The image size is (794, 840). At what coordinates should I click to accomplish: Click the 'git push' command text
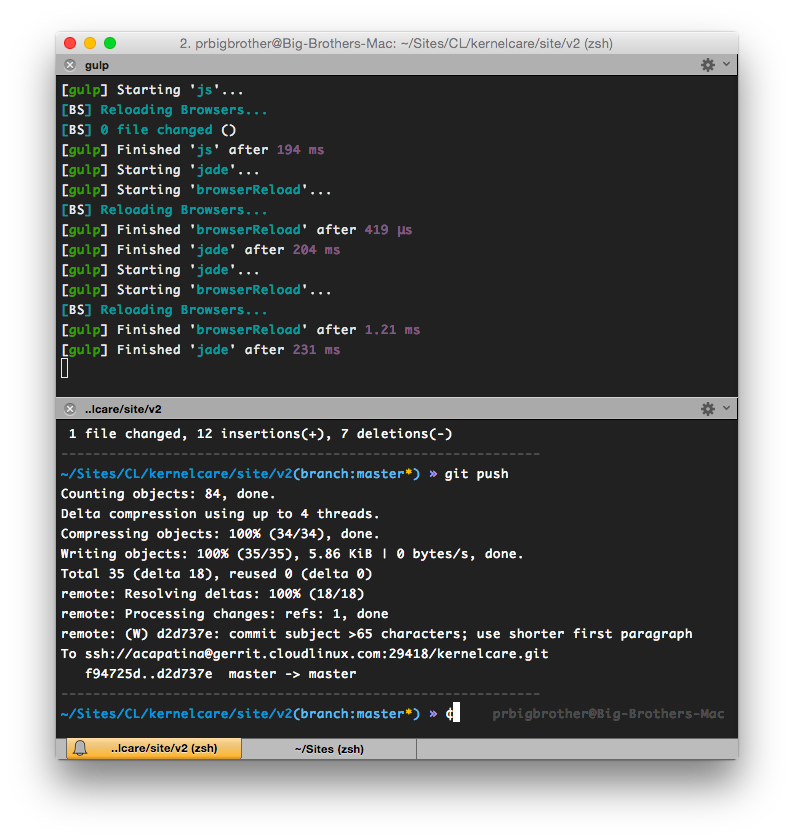click(476, 474)
